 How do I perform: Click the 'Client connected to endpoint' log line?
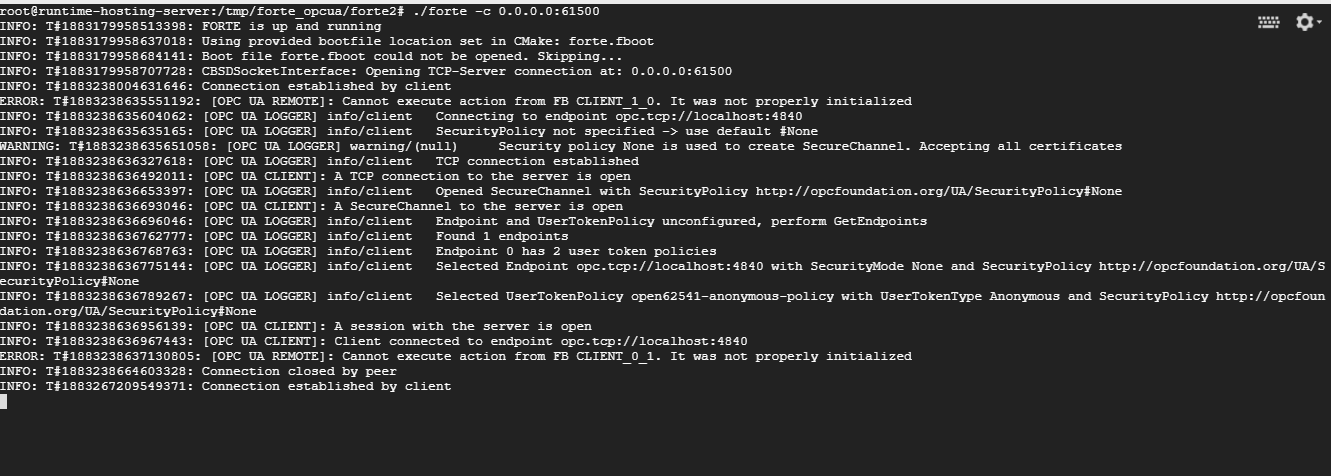pyautogui.click(x=374, y=341)
